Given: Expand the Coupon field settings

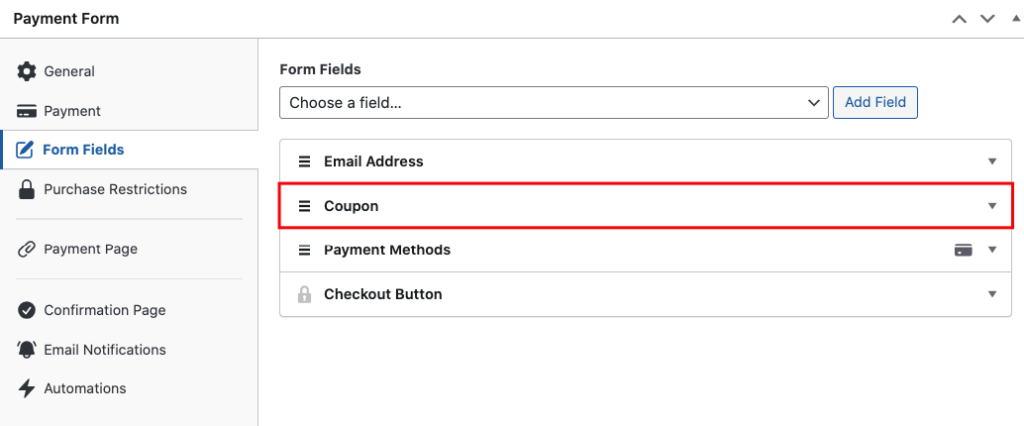Looking at the screenshot, I should 992,206.
